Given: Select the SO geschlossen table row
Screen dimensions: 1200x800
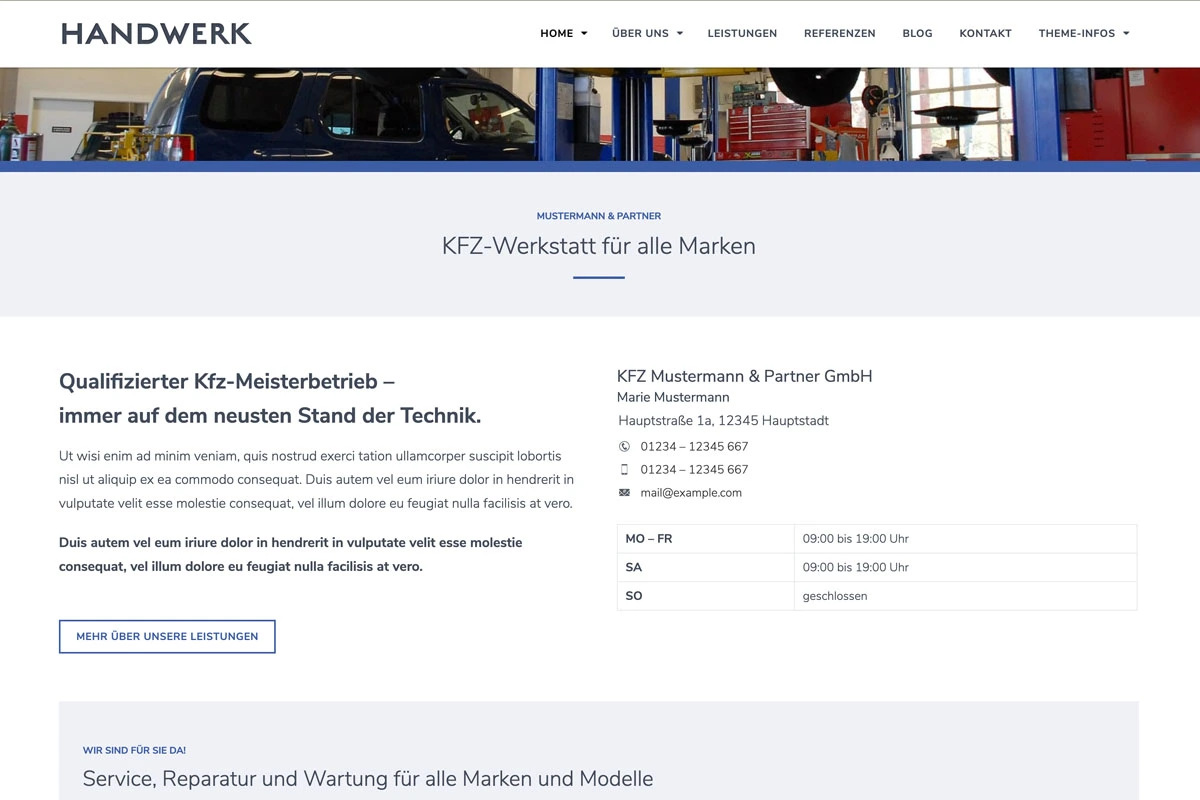Looking at the screenshot, I should (877, 595).
